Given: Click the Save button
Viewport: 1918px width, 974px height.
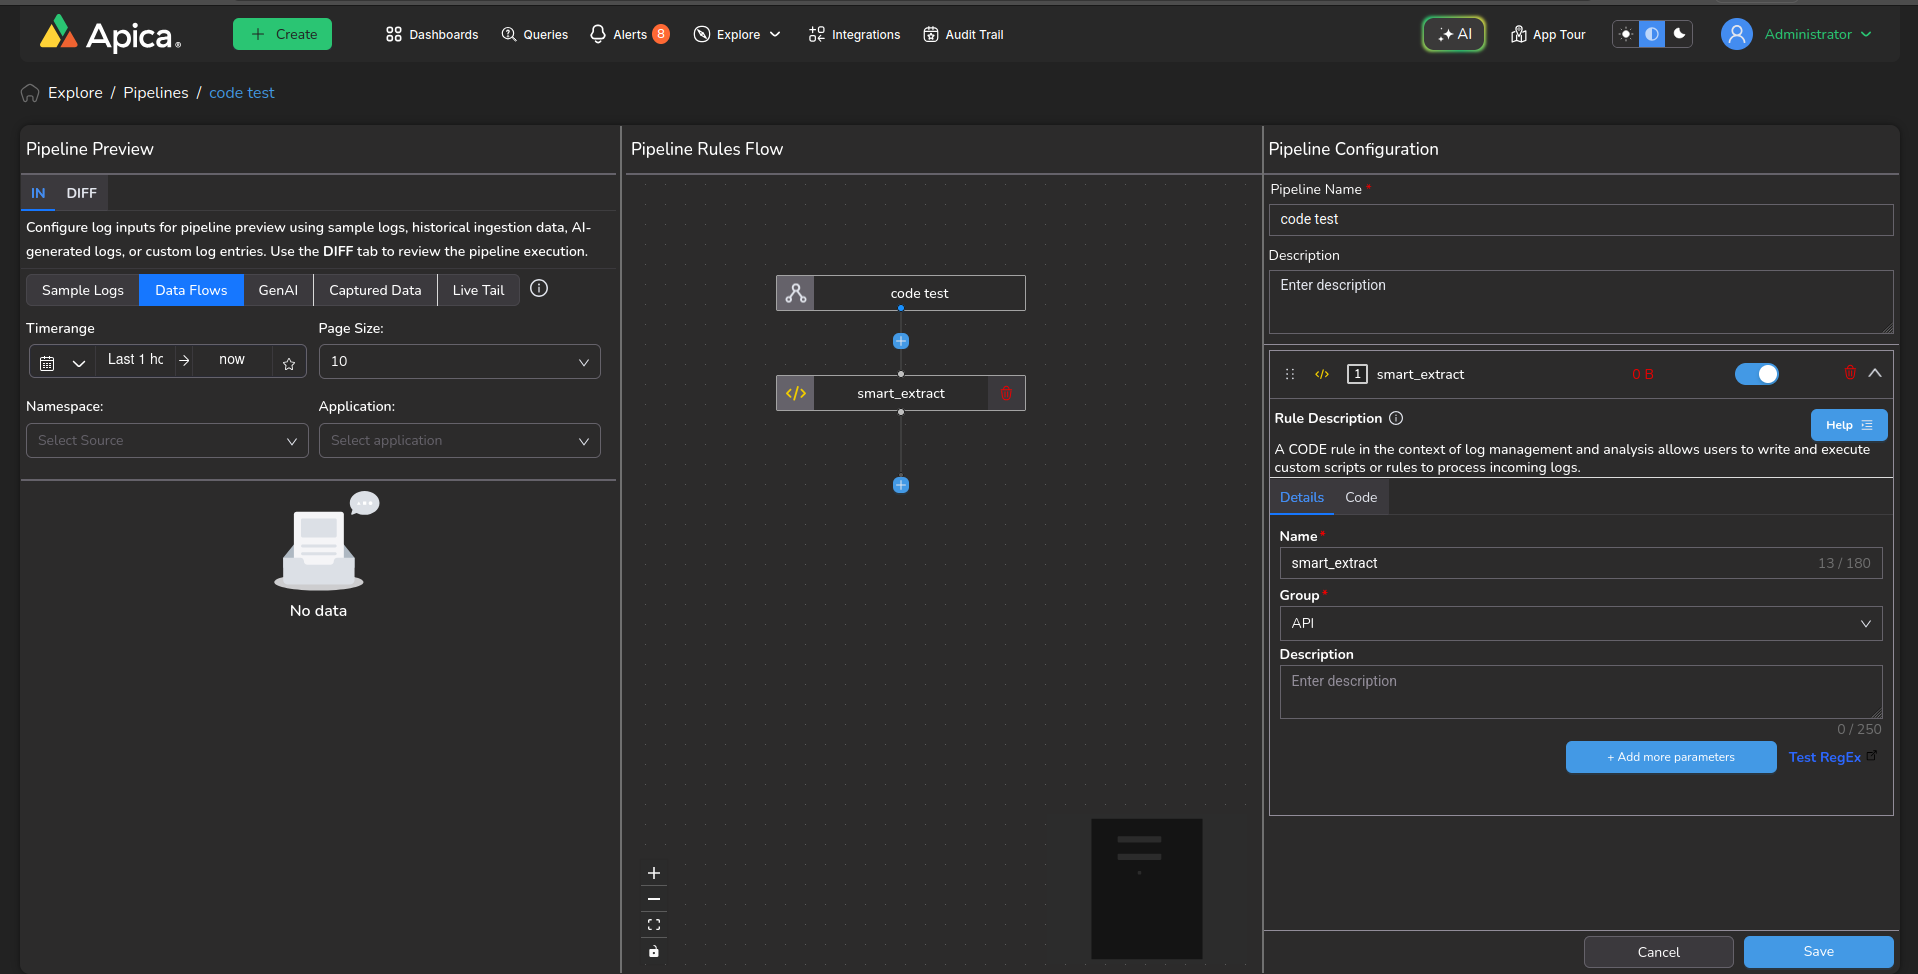Looking at the screenshot, I should [x=1818, y=951].
